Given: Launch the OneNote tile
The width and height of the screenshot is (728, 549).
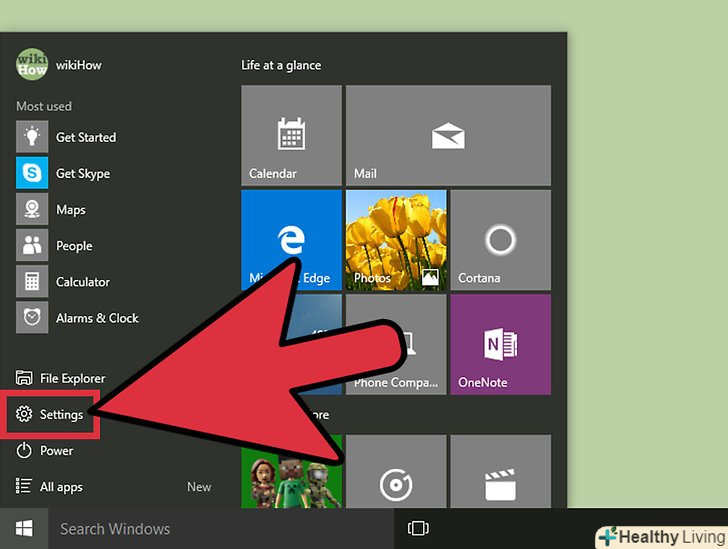Looking at the screenshot, I should click(x=500, y=344).
